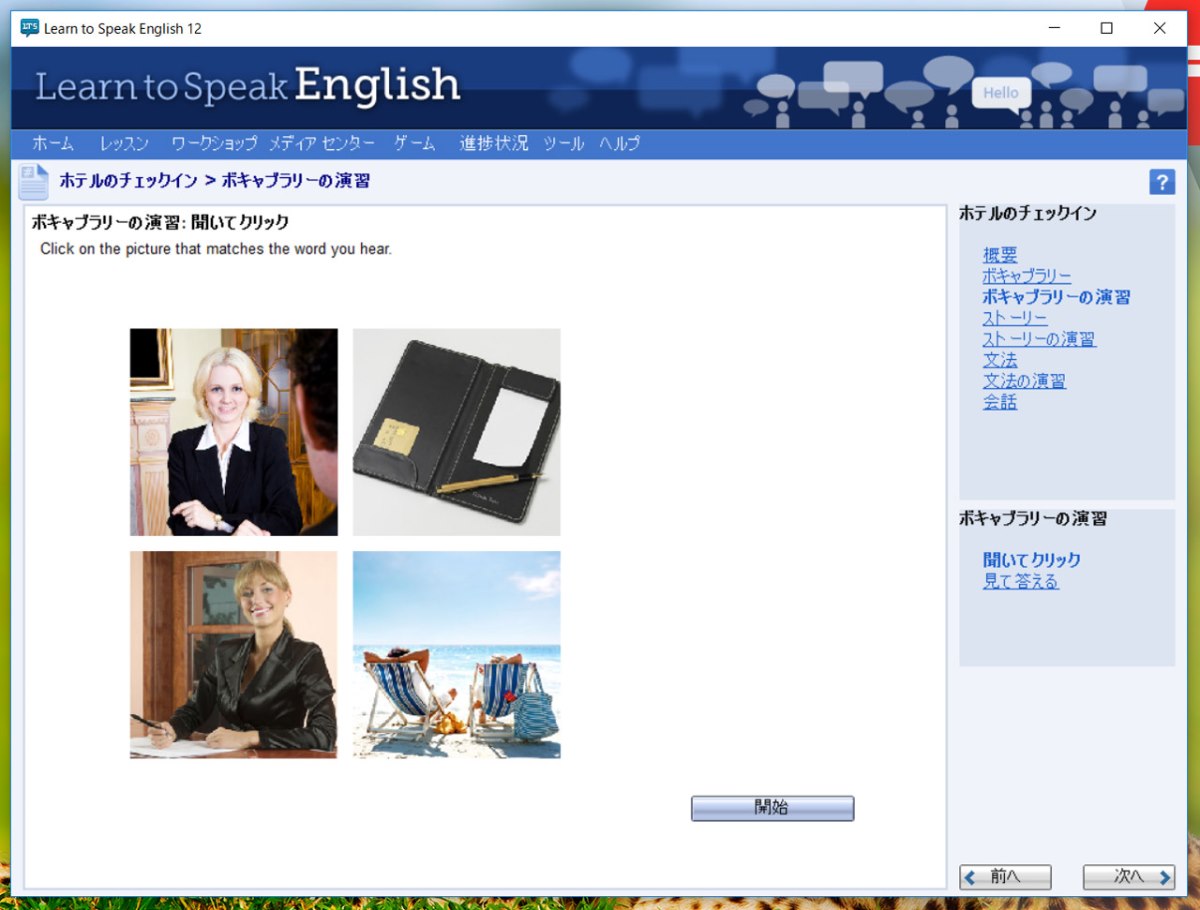Open the 進捗状況 menu
Image resolution: width=1200 pixels, height=910 pixels.
493,144
